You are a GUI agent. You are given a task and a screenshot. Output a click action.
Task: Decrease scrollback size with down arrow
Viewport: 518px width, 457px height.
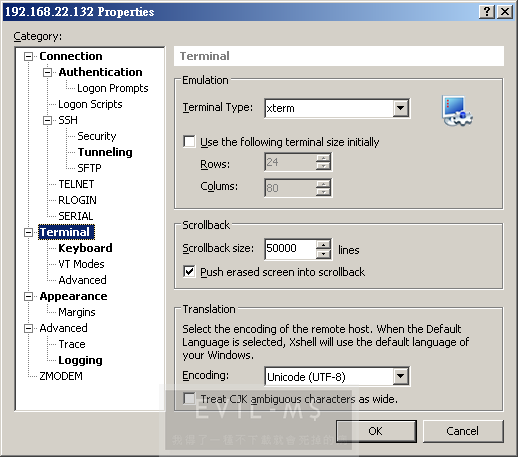coord(323,254)
